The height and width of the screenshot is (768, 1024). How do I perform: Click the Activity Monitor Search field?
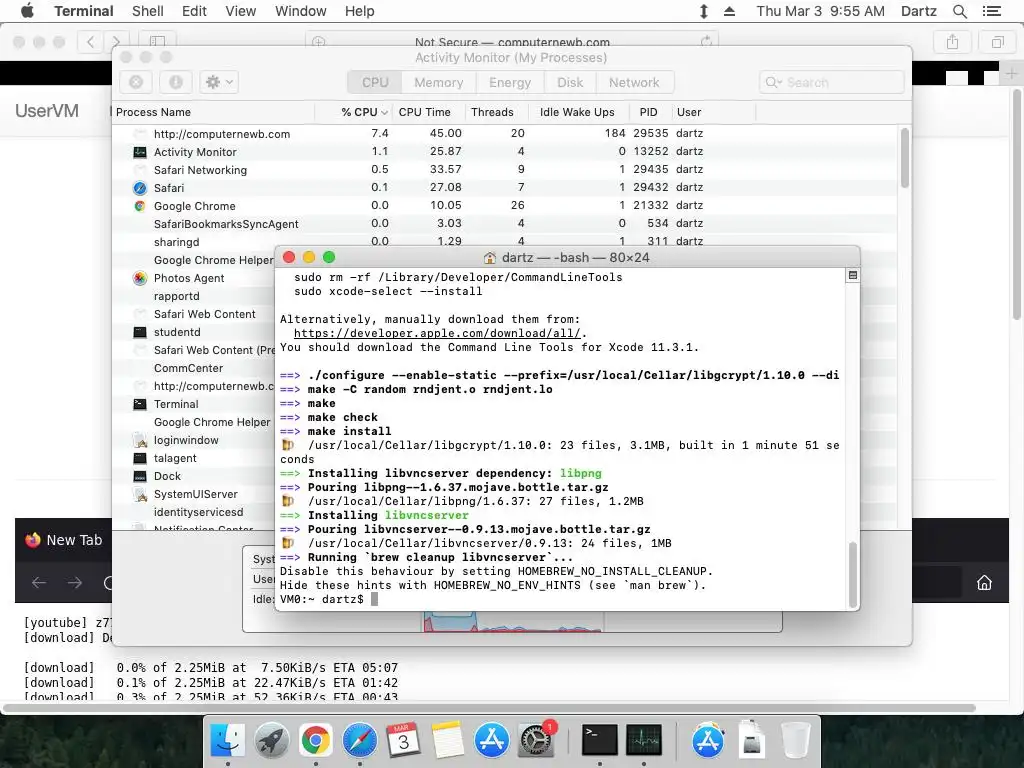832,82
